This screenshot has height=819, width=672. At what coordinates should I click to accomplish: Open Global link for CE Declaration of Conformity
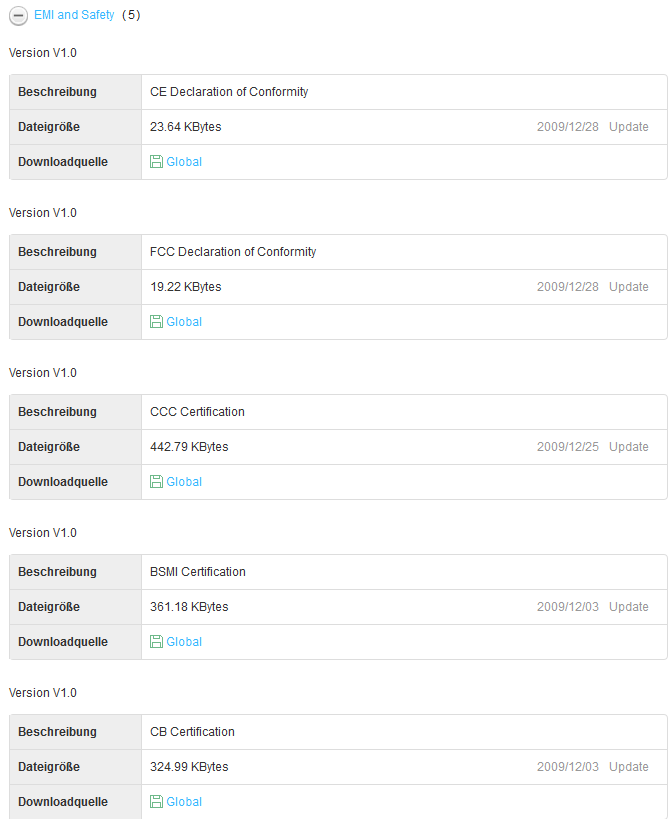[x=184, y=162]
